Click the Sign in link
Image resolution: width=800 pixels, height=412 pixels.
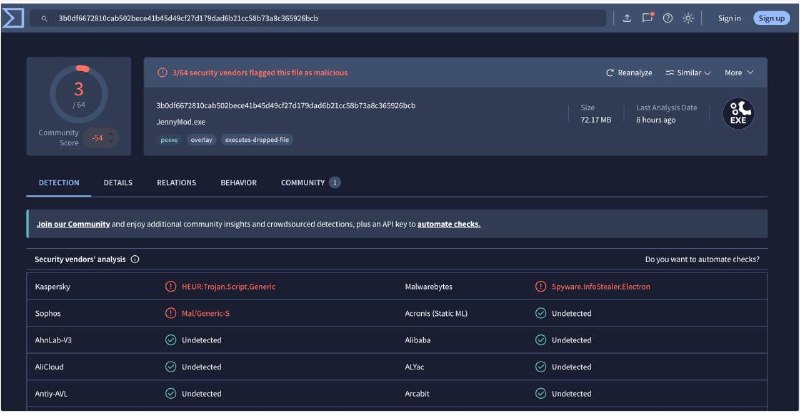click(x=730, y=18)
